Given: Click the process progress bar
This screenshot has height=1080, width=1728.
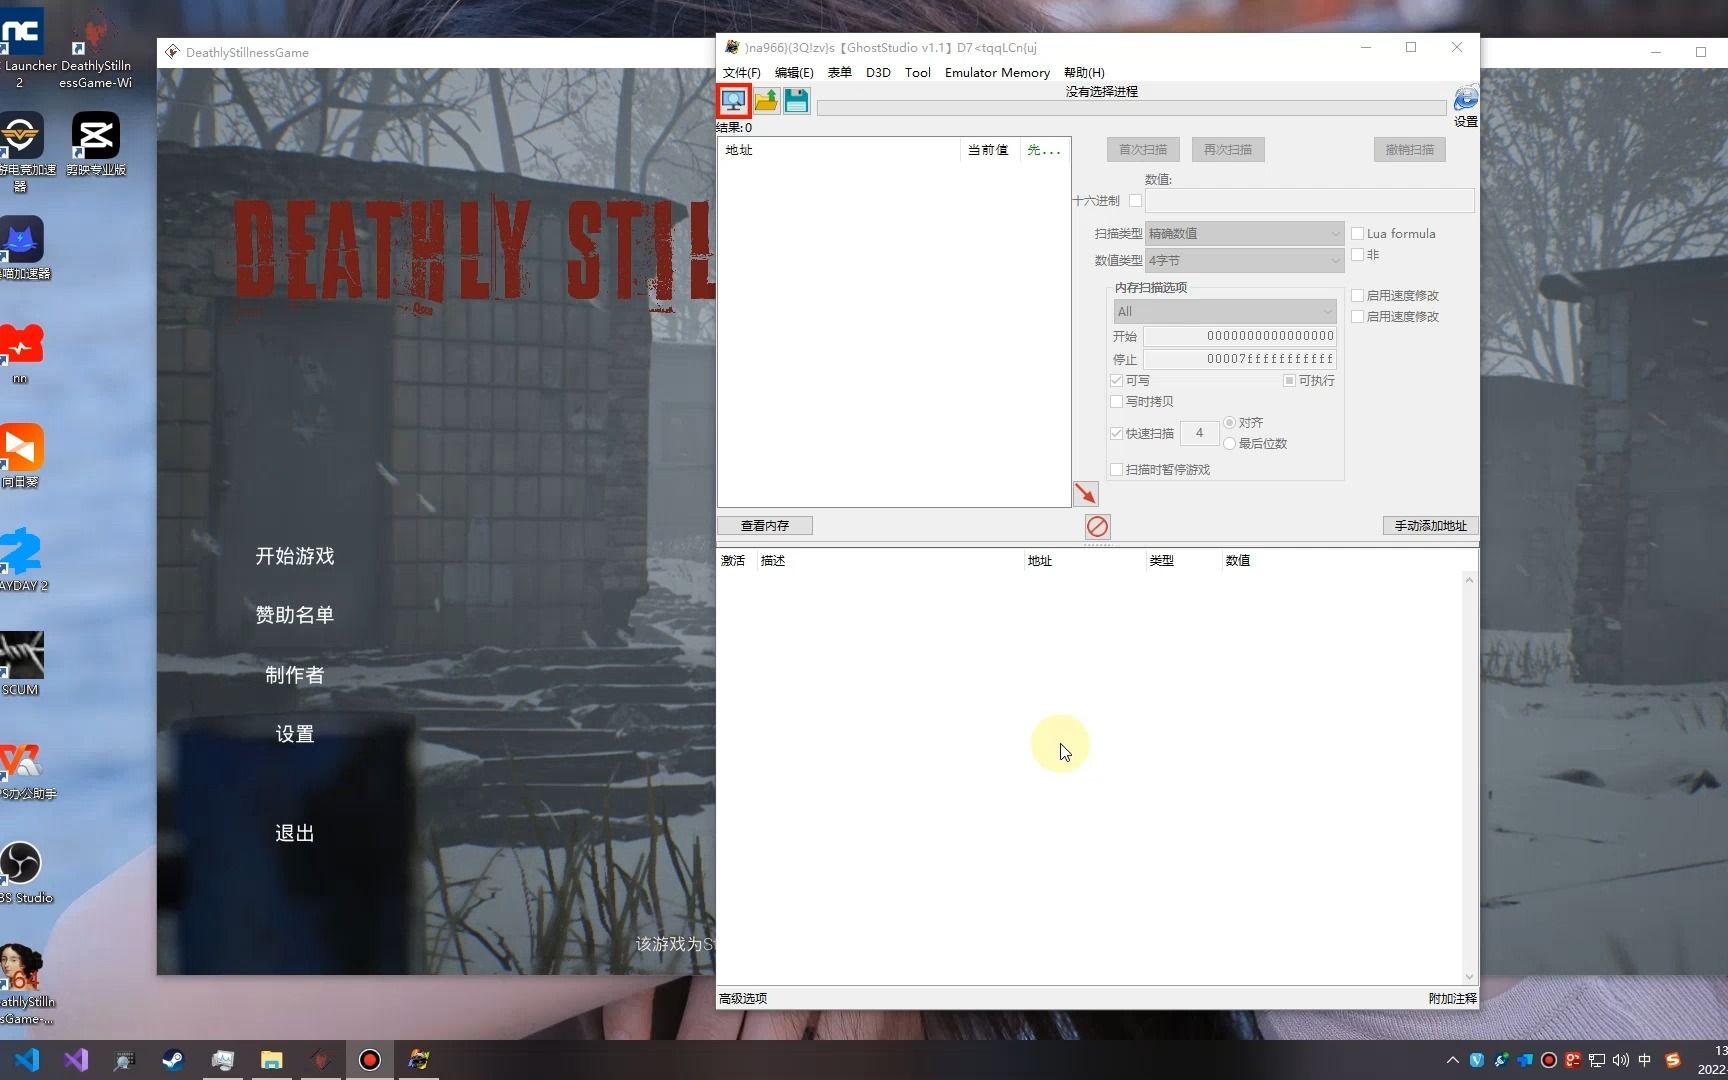Looking at the screenshot, I should [x=1131, y=107].
